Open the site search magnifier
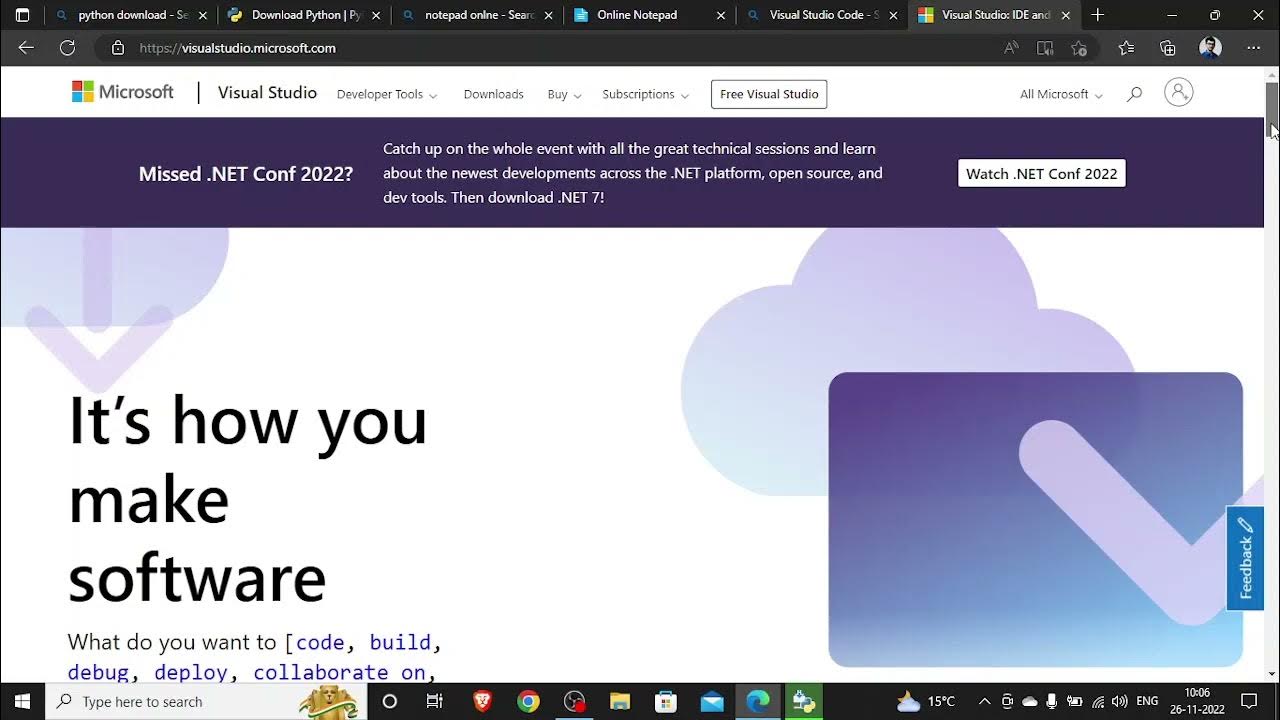Viewport: 1280px width, 720px height. tap(1134, 94)
